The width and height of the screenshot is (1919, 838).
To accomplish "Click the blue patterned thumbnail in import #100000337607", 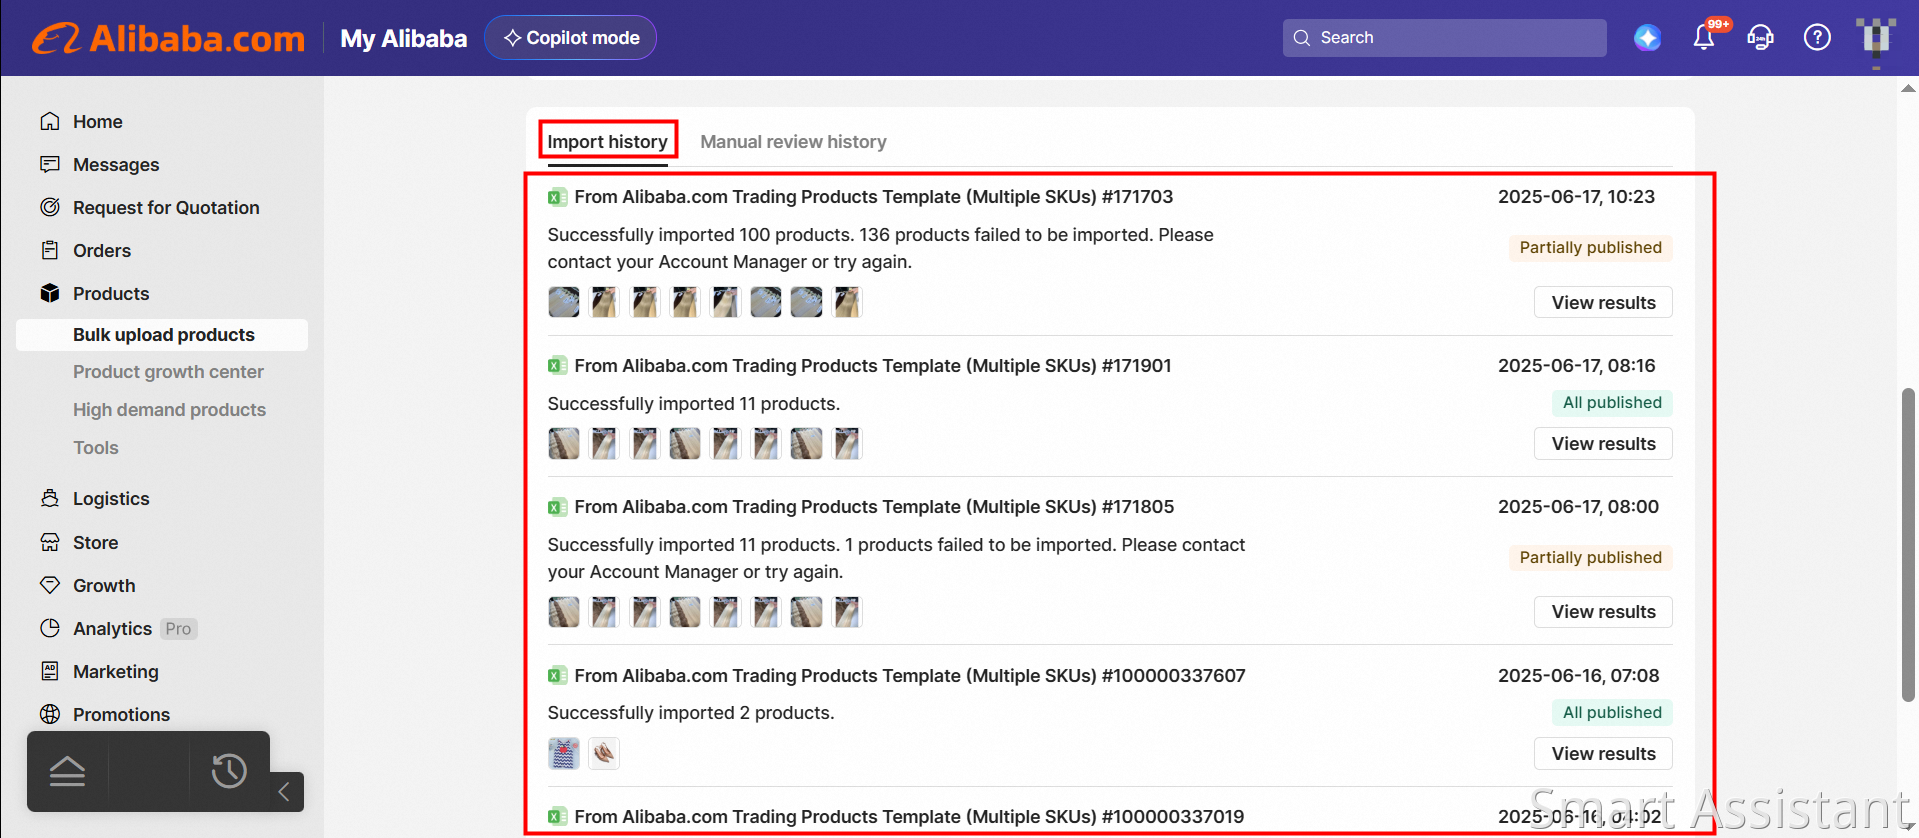I will click(564, 754).
